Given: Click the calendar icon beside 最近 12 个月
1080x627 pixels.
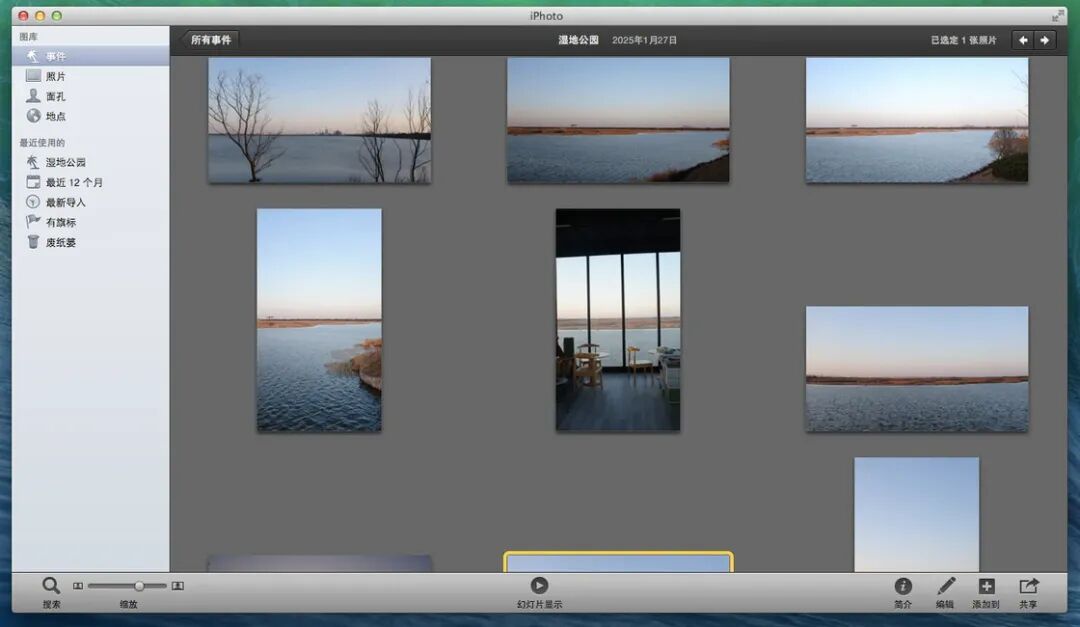Looking at the screenshot, I should point(33,182).
